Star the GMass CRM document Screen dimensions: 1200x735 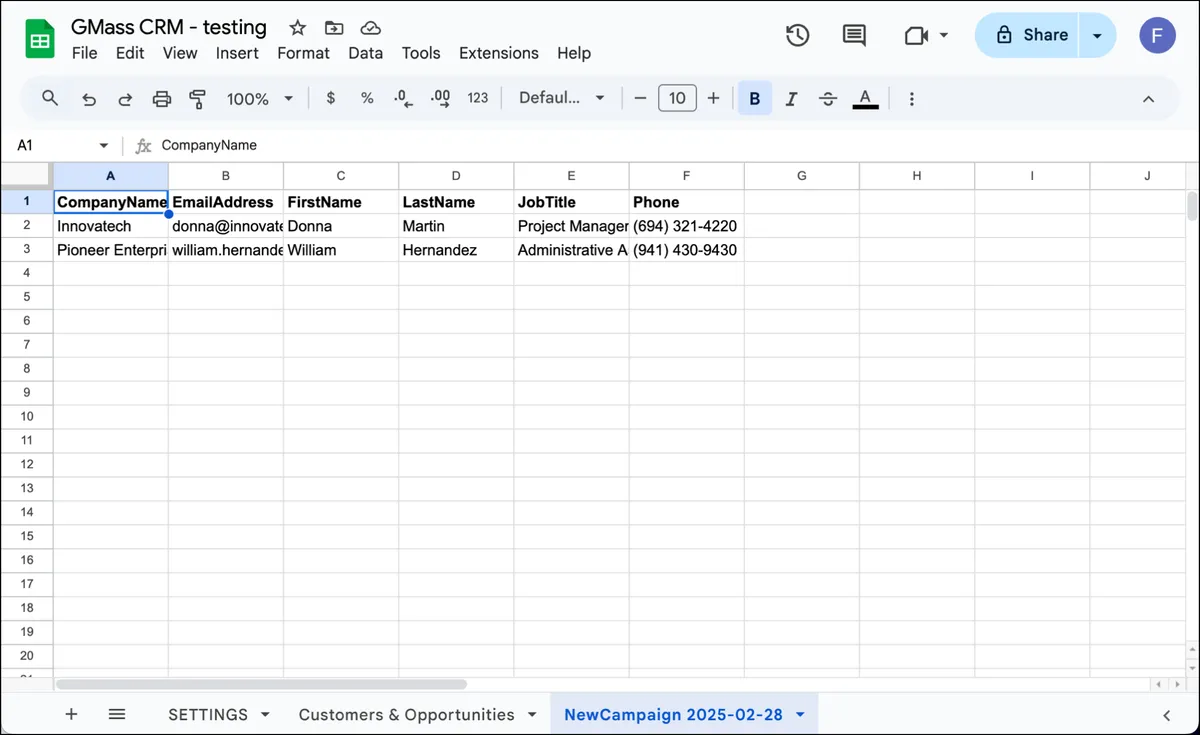[x=297, y=28]
